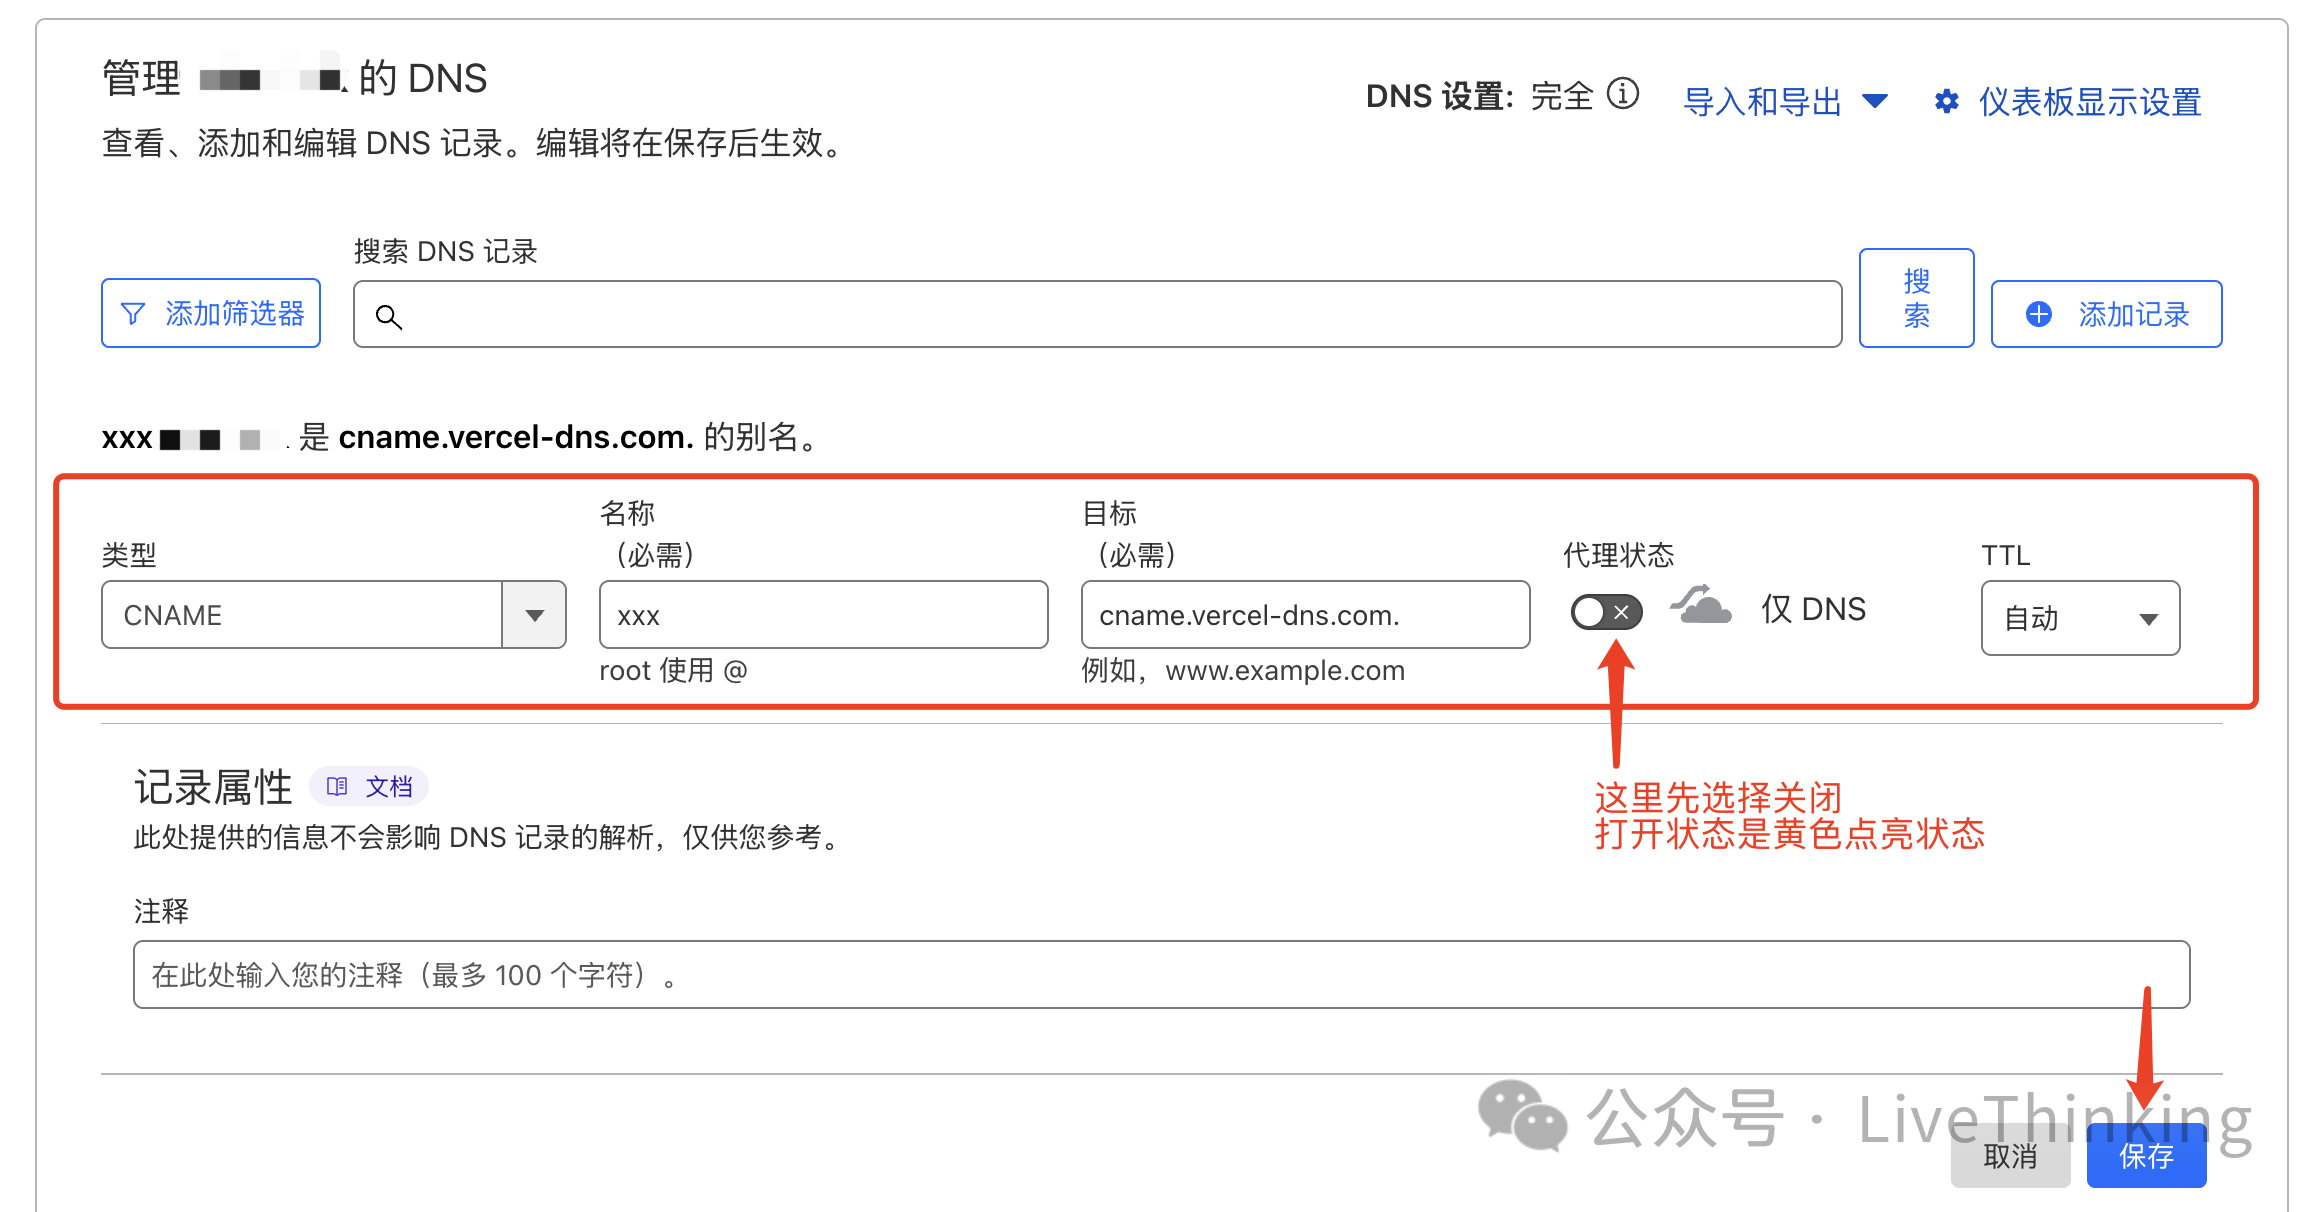Screen dimensions: 2324x1212
Task: Open the TTL 自动 dropdown
Action: [x=2080, y=618]
